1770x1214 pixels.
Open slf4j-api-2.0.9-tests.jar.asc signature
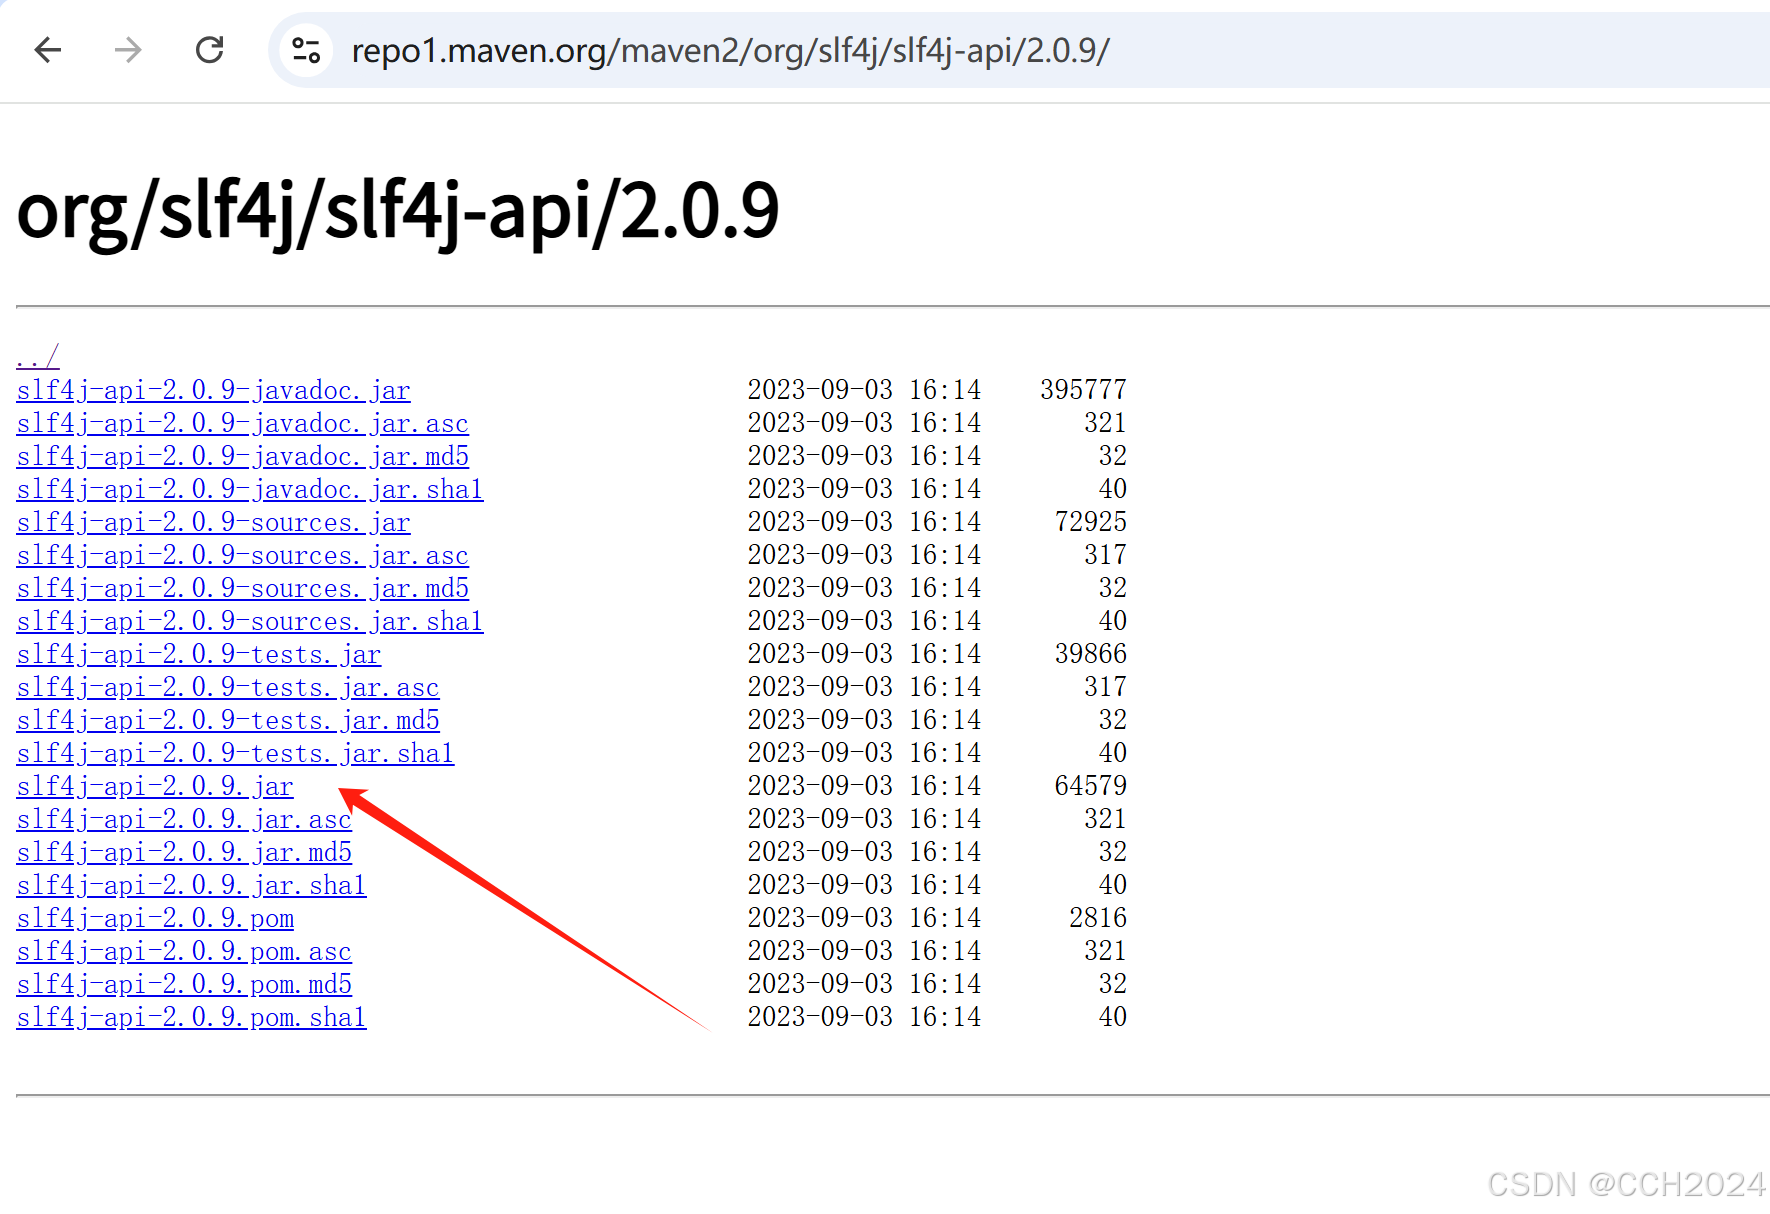click(228, 687)
